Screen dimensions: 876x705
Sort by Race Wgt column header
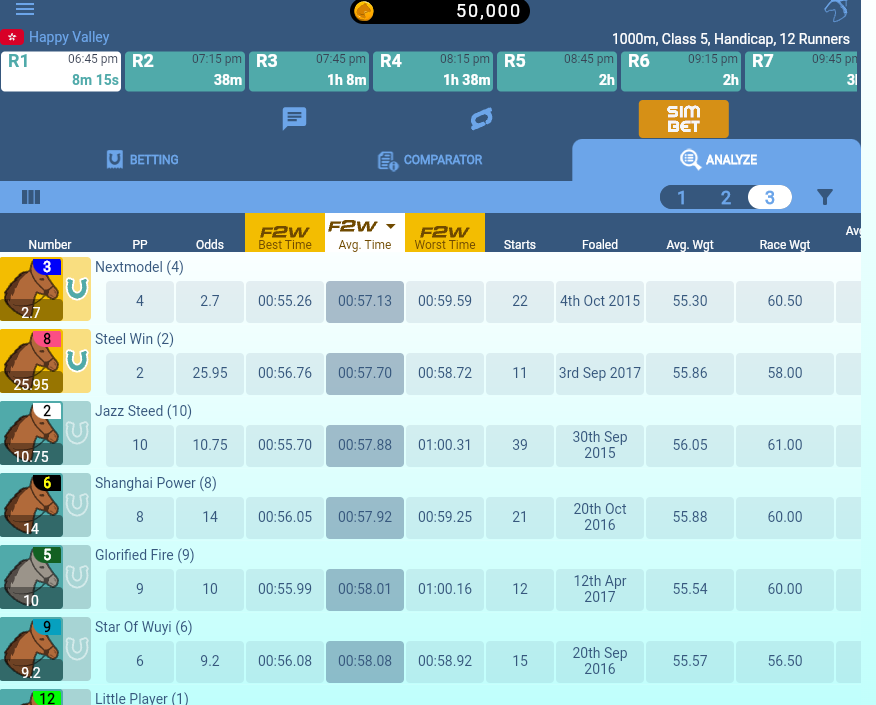coord(784,245)
